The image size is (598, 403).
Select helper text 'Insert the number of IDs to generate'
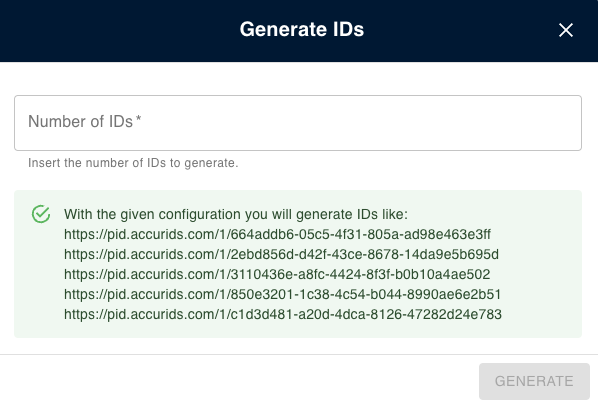tap(133, 163)
